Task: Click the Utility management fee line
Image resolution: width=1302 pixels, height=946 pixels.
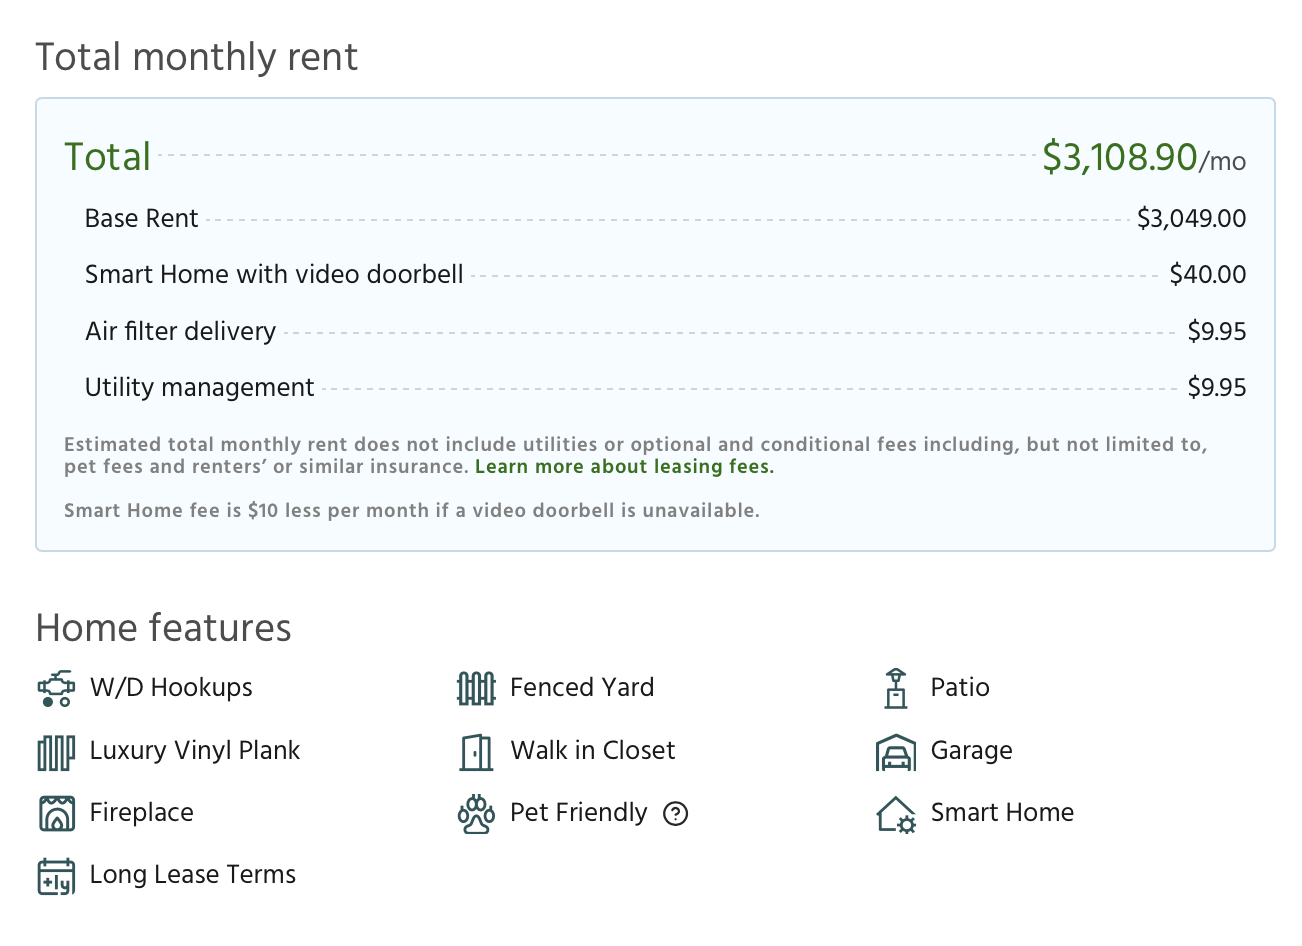Action: pos(199,387)
